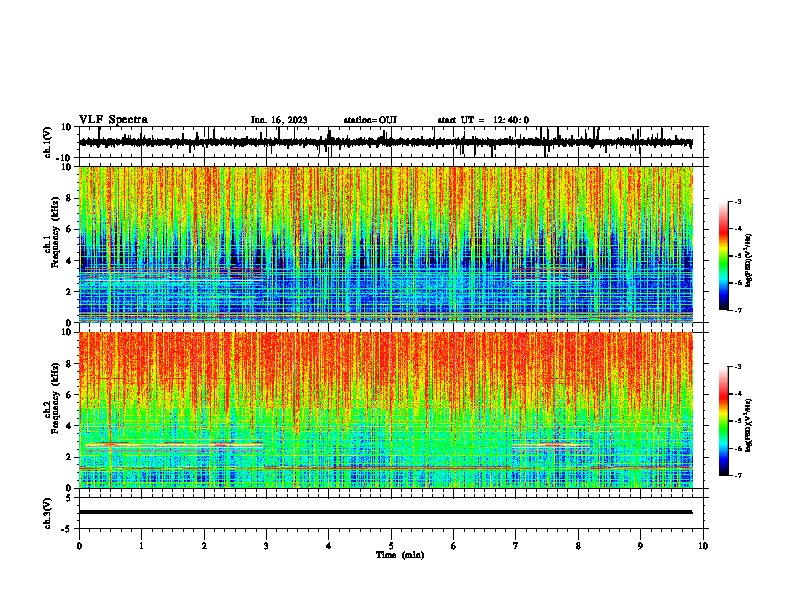The width and height of the screenshot is (792, 612).
Task: Click the ch.2 color scale log(PSD) unit label
Action: (748, 425)
